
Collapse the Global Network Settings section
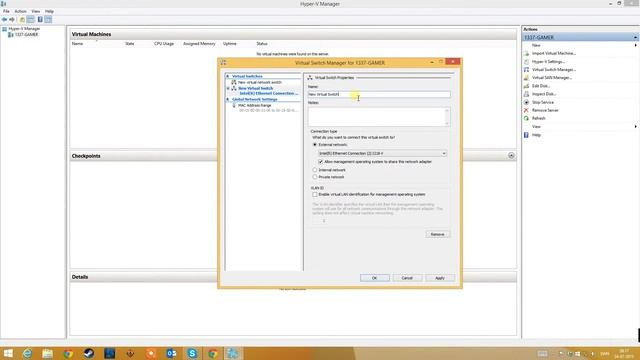[228, 99]
